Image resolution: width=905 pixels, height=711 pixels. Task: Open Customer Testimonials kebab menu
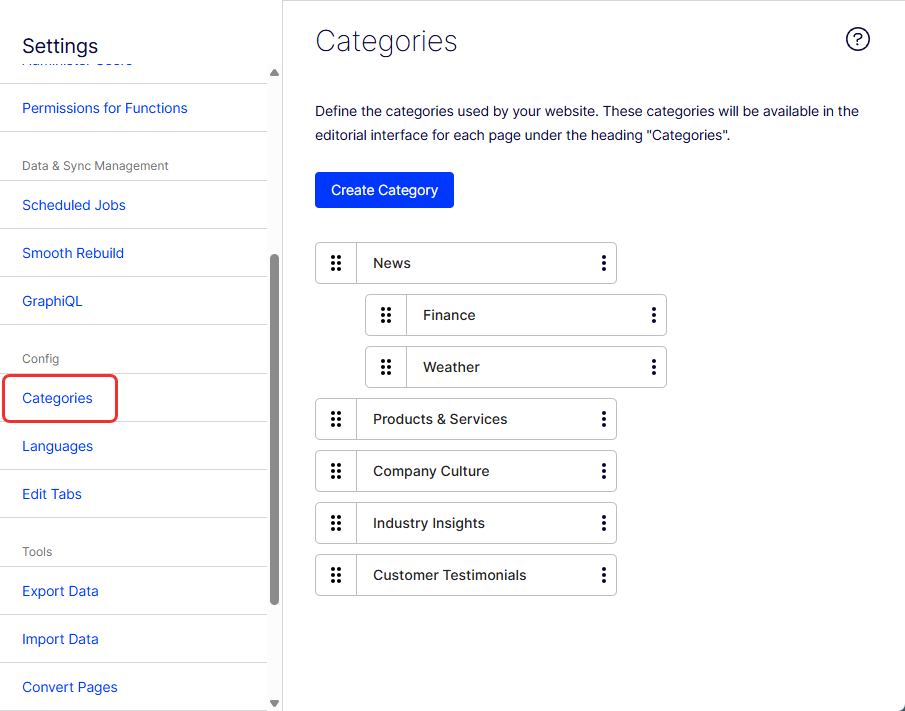[604, 575]
